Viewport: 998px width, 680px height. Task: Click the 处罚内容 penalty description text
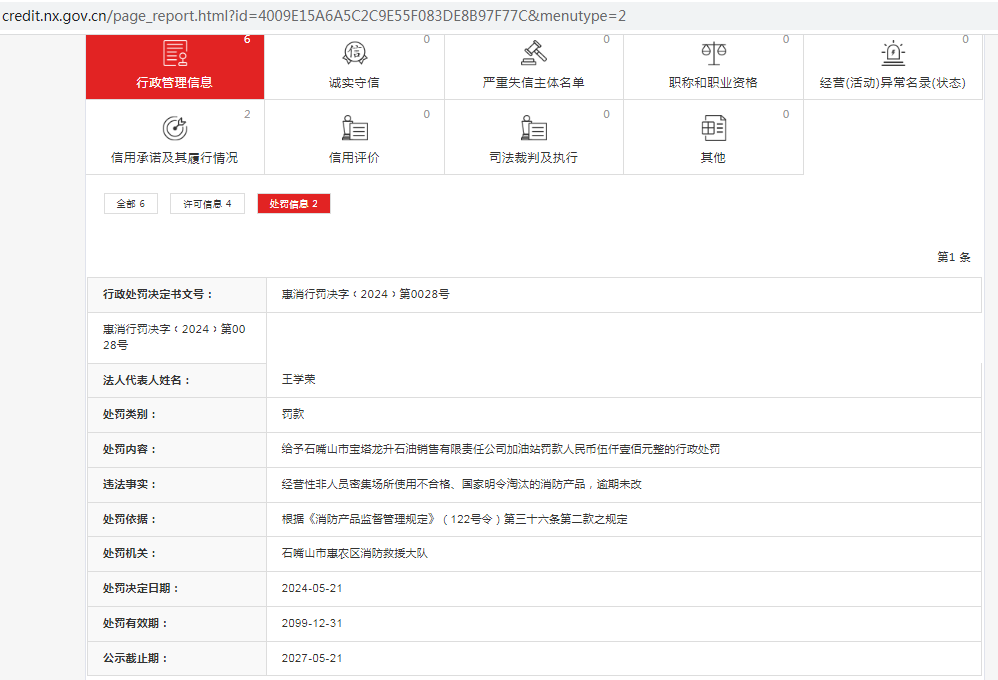tap(500, 450)
